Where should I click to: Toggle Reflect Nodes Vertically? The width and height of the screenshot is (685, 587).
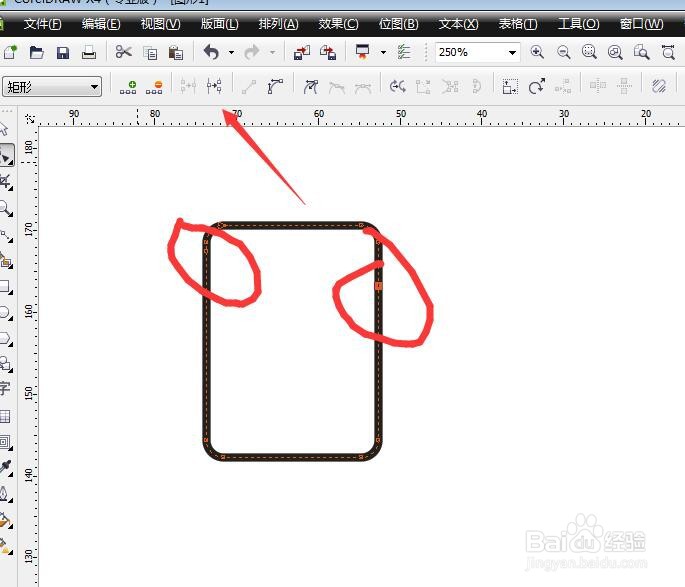tap(624, 86)
